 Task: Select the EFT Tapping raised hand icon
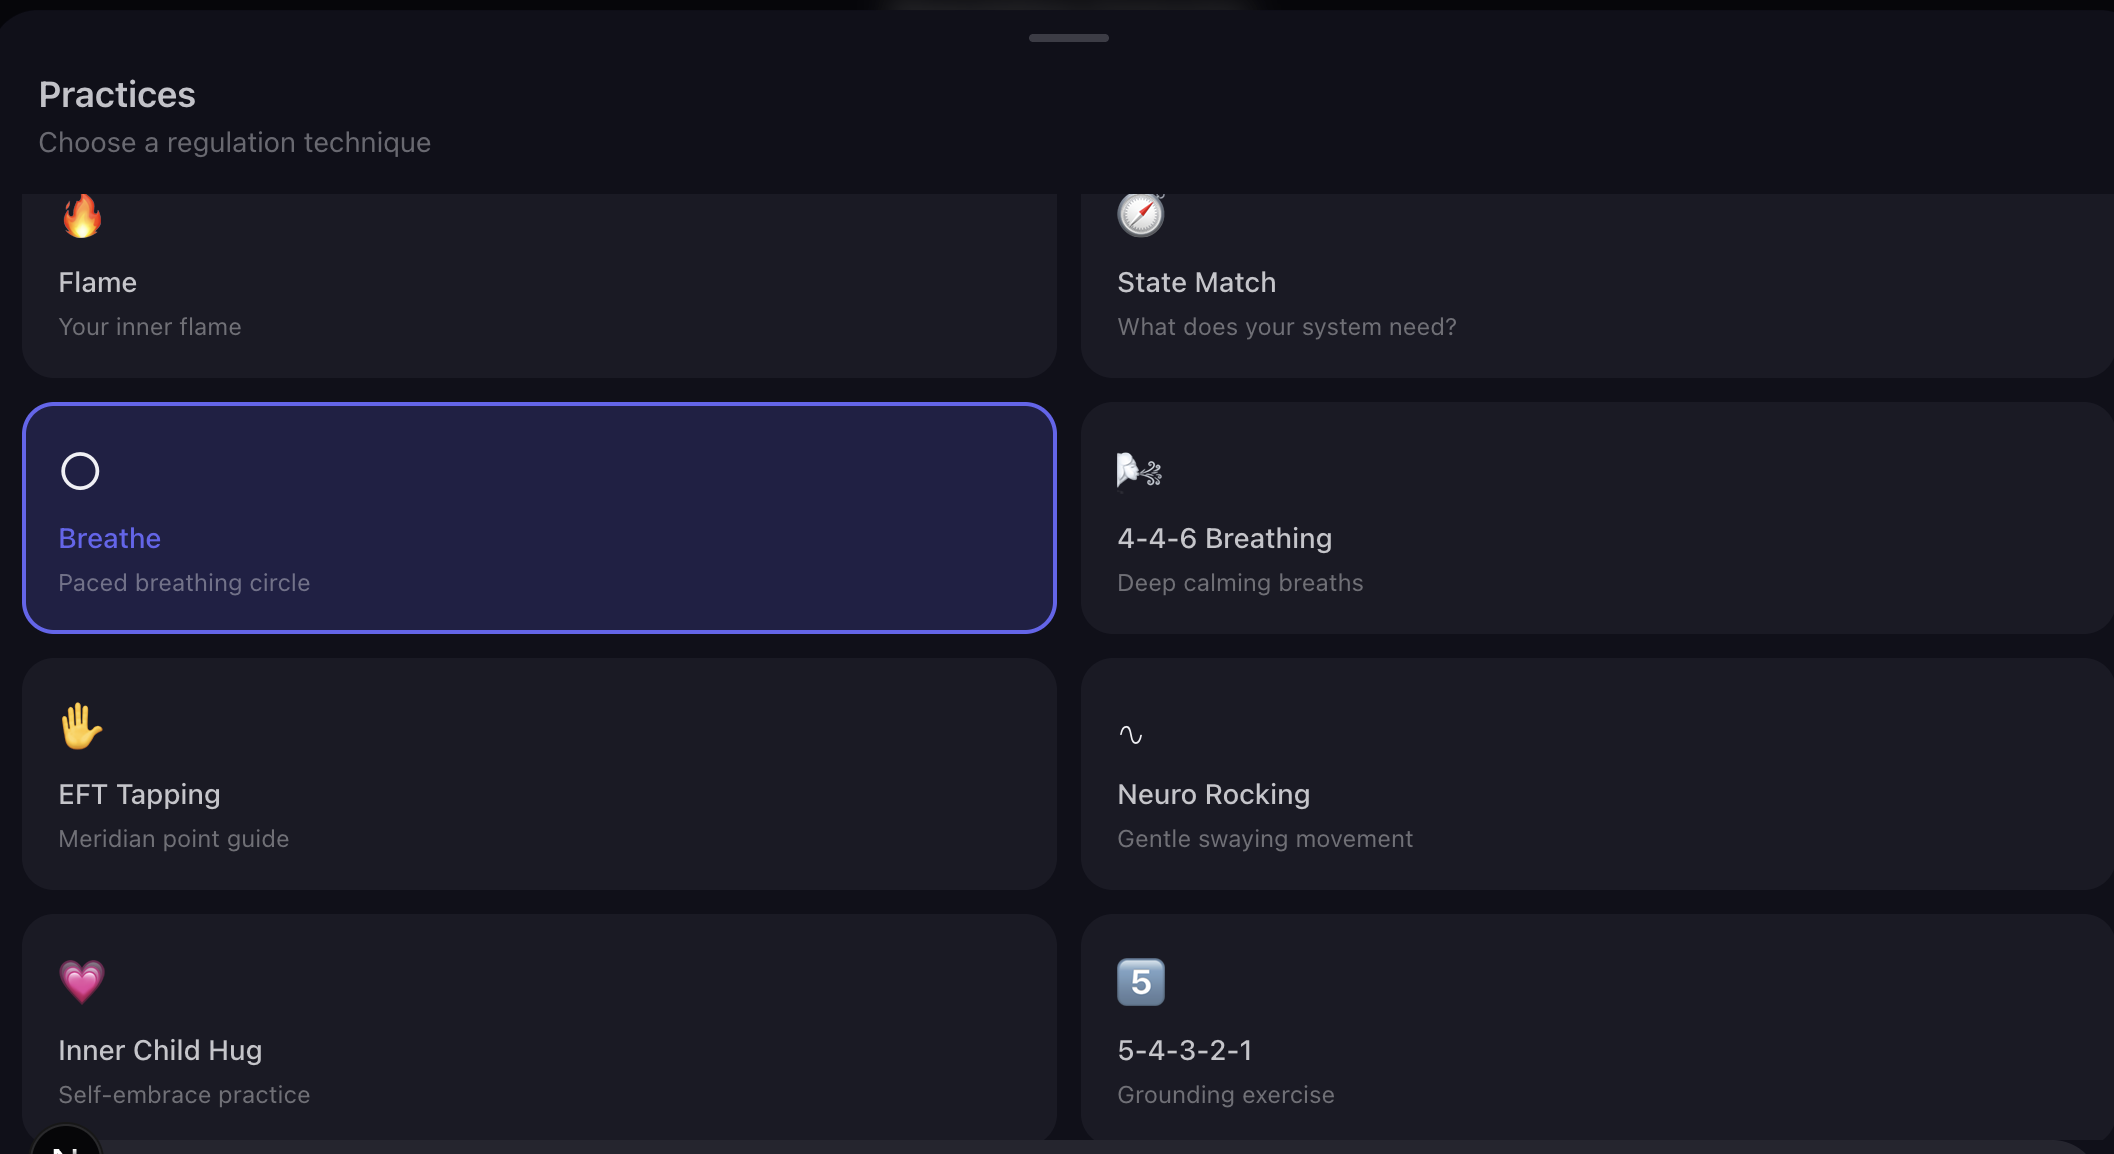click(81, 727)
